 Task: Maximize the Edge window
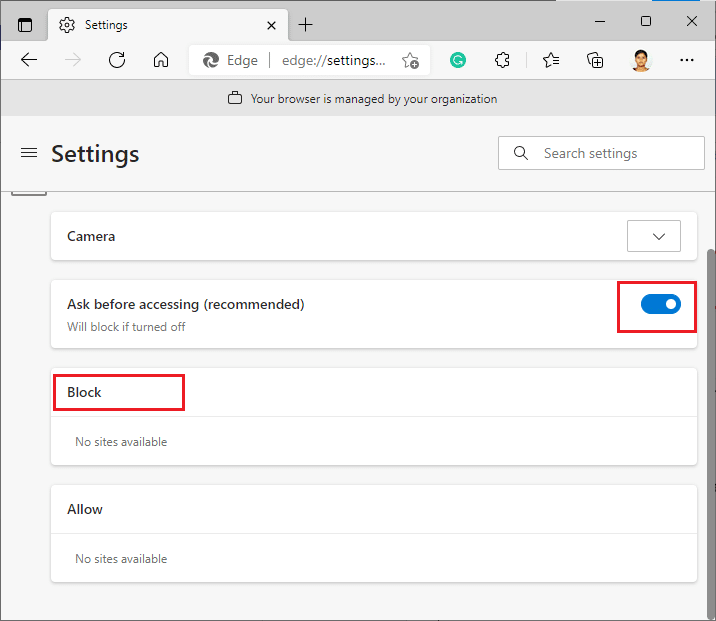tap(646, 21)
